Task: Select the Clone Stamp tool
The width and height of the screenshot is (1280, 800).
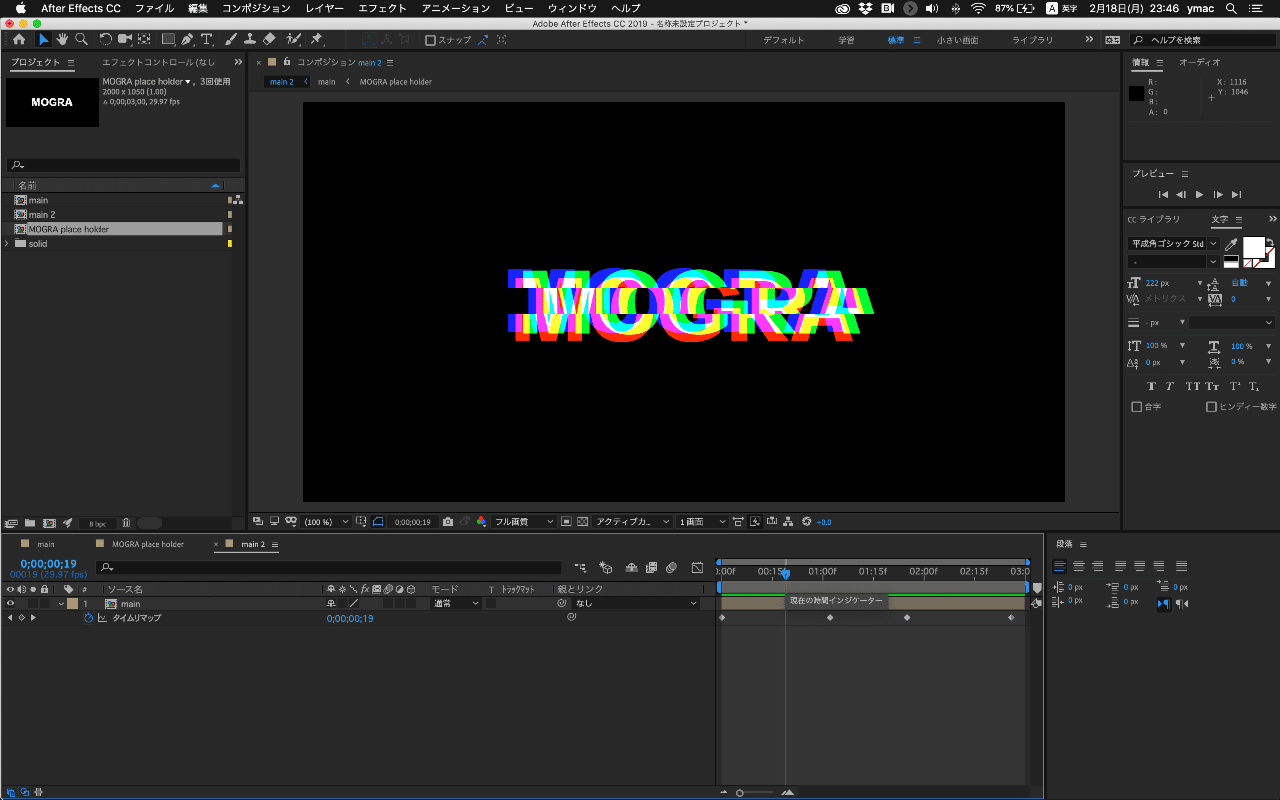Action: click(249, 39)
